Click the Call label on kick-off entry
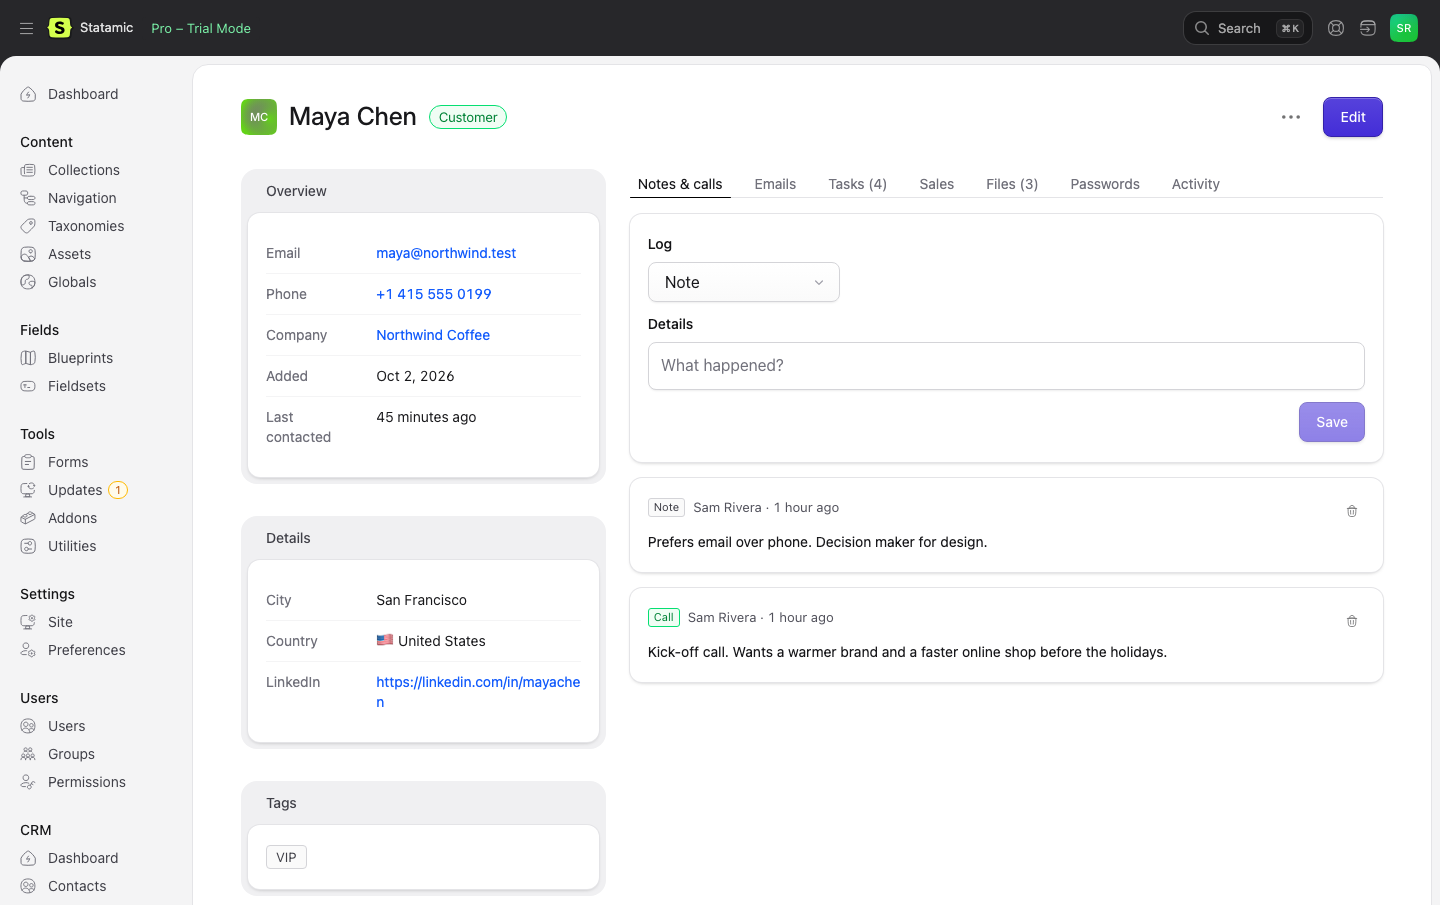The image size is (1440, 905). tap(664, 617)
